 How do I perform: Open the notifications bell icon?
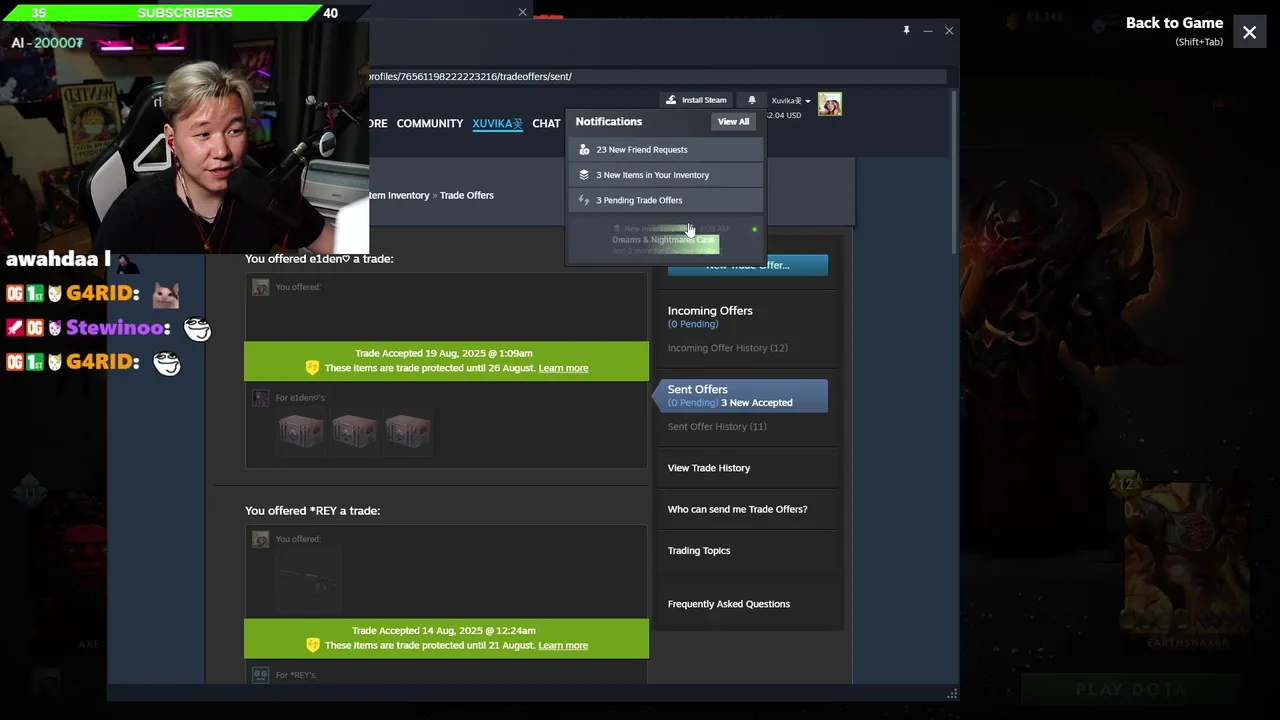[x=752, y=100]
